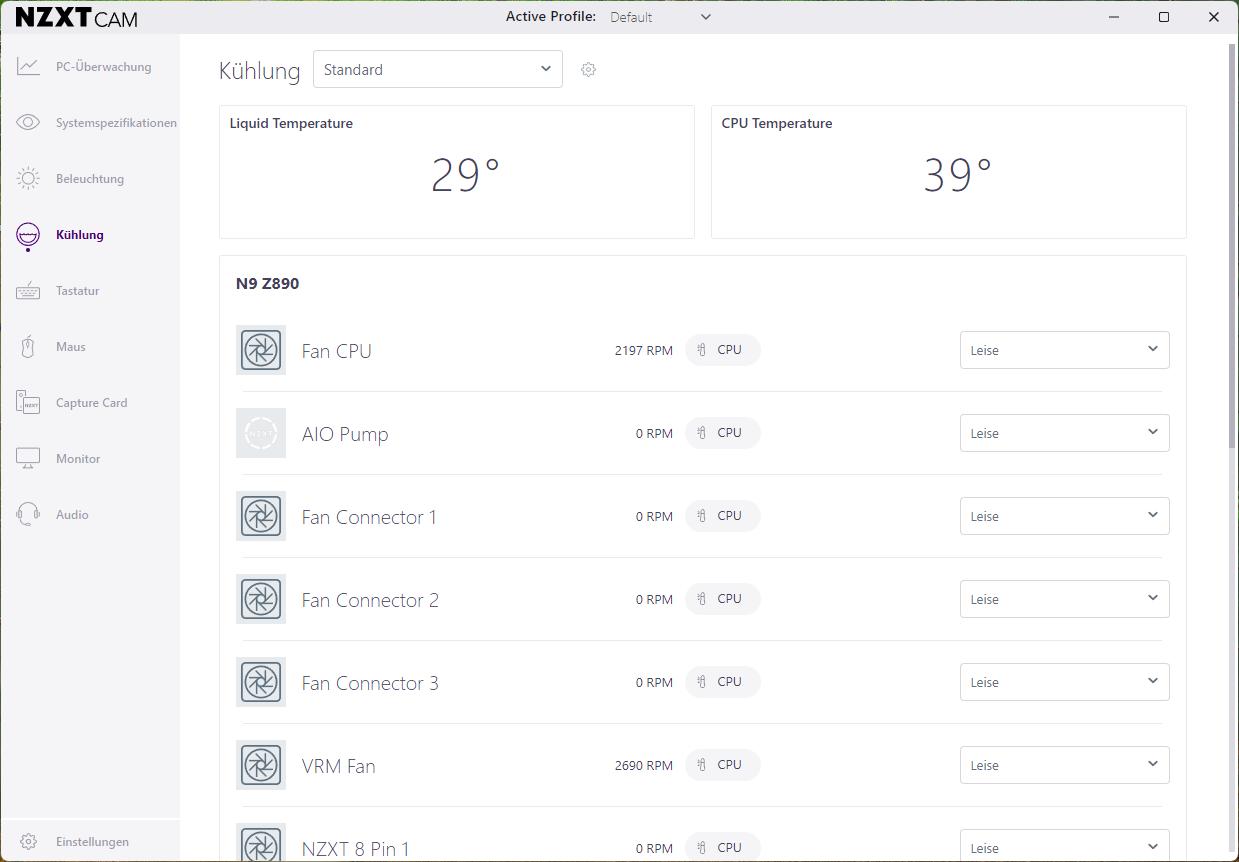Open the Capture Card icon
The image size is (1239, 862).
coord(28,403)
